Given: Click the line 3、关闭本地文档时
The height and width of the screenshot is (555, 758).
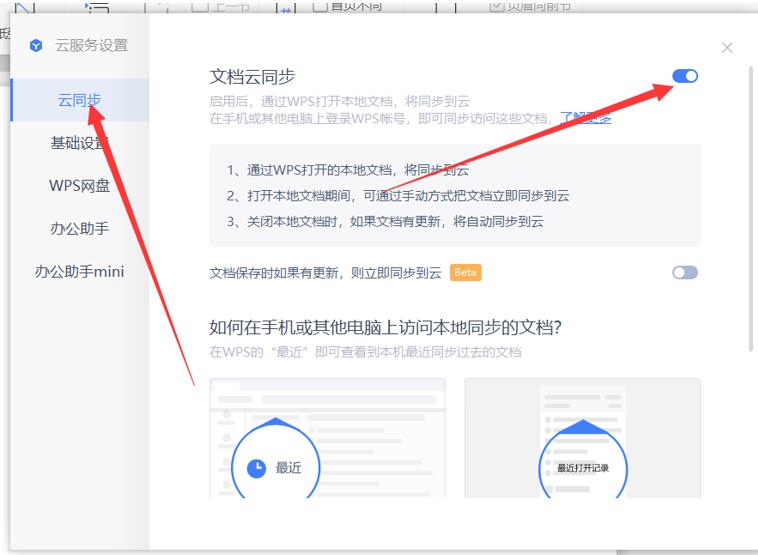Looking at the screenshot, I should [x=385, y=221].
